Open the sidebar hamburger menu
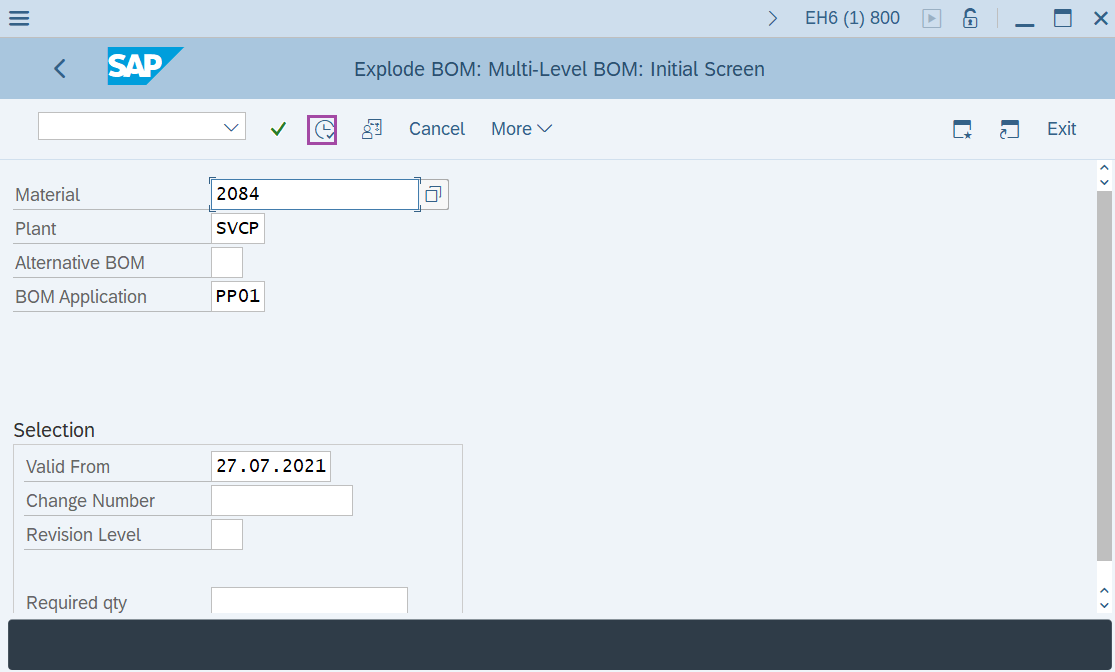Screen dimensions: 1115x672 18,17
